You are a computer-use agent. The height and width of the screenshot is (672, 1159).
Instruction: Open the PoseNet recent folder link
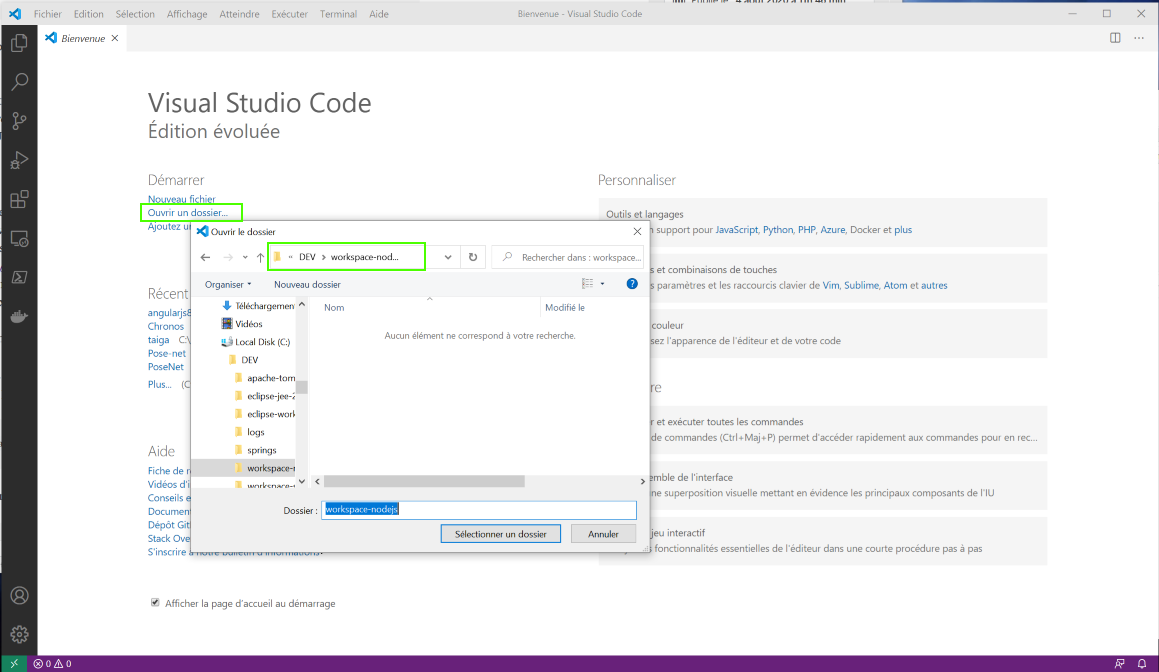[166, 367]
